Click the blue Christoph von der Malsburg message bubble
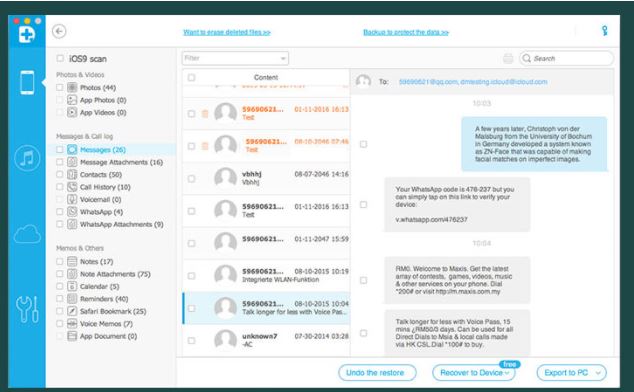 click(x=534, y=144)
